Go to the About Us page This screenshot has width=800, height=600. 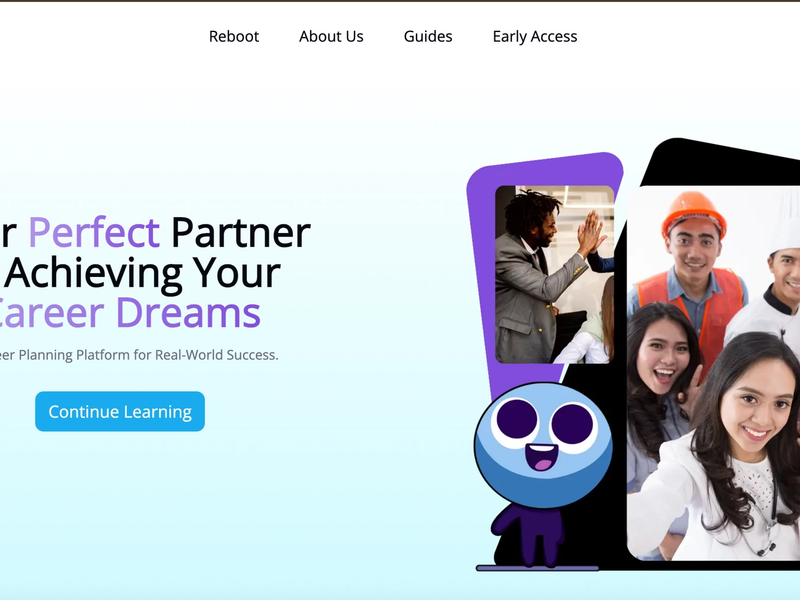331,37
